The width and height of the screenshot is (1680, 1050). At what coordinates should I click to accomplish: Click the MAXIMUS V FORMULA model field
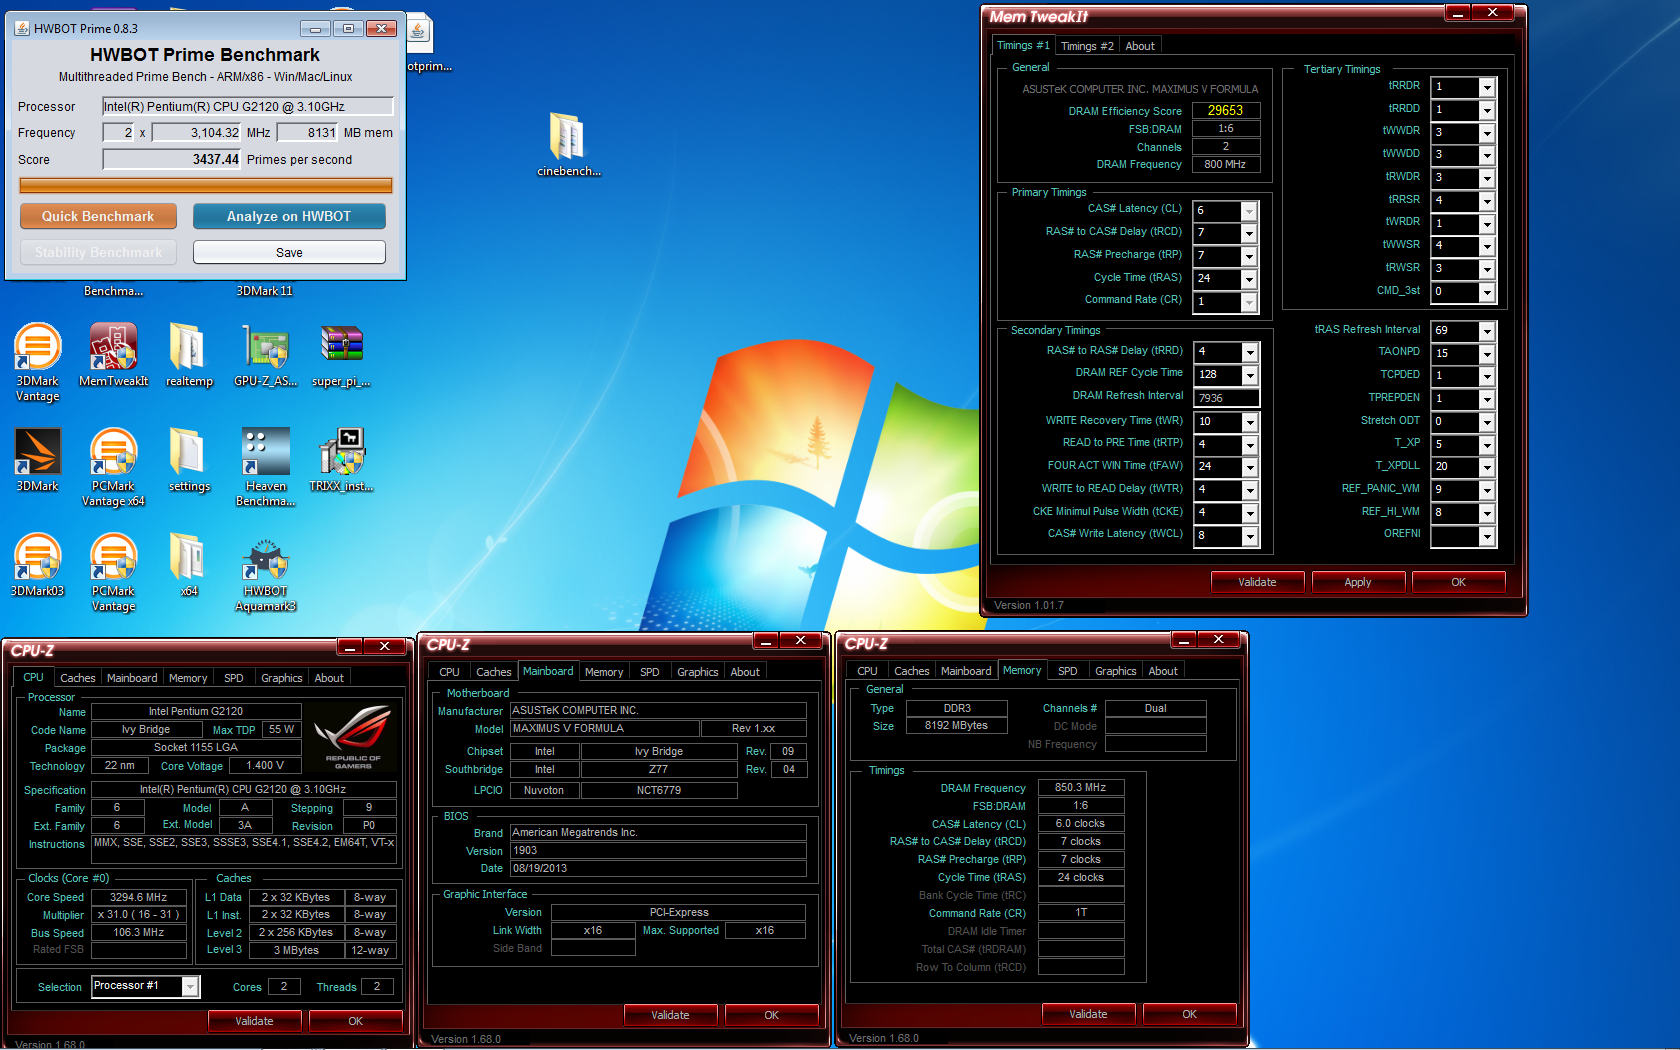coord(605,728)
